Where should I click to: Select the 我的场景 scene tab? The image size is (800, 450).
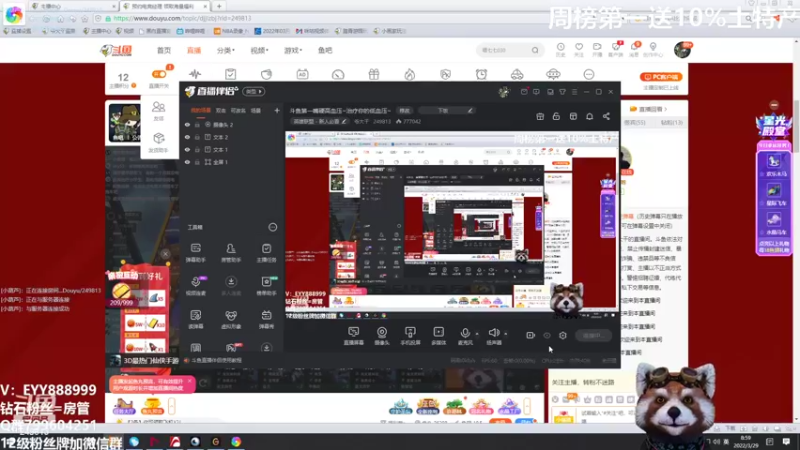point(201,110)
